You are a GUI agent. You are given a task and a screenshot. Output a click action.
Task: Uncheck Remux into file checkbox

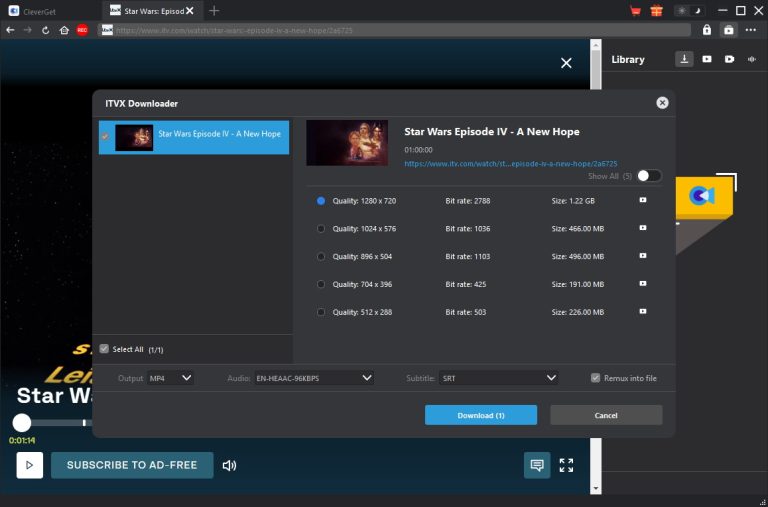click(x=596, y=378)
